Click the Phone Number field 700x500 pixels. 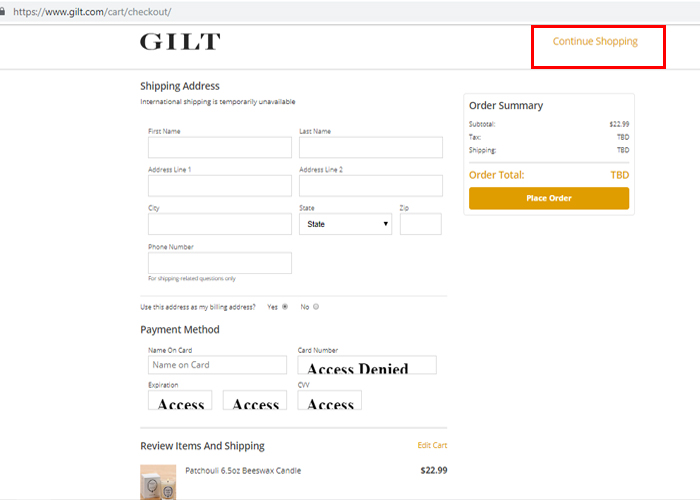click(x=220, y=263)
